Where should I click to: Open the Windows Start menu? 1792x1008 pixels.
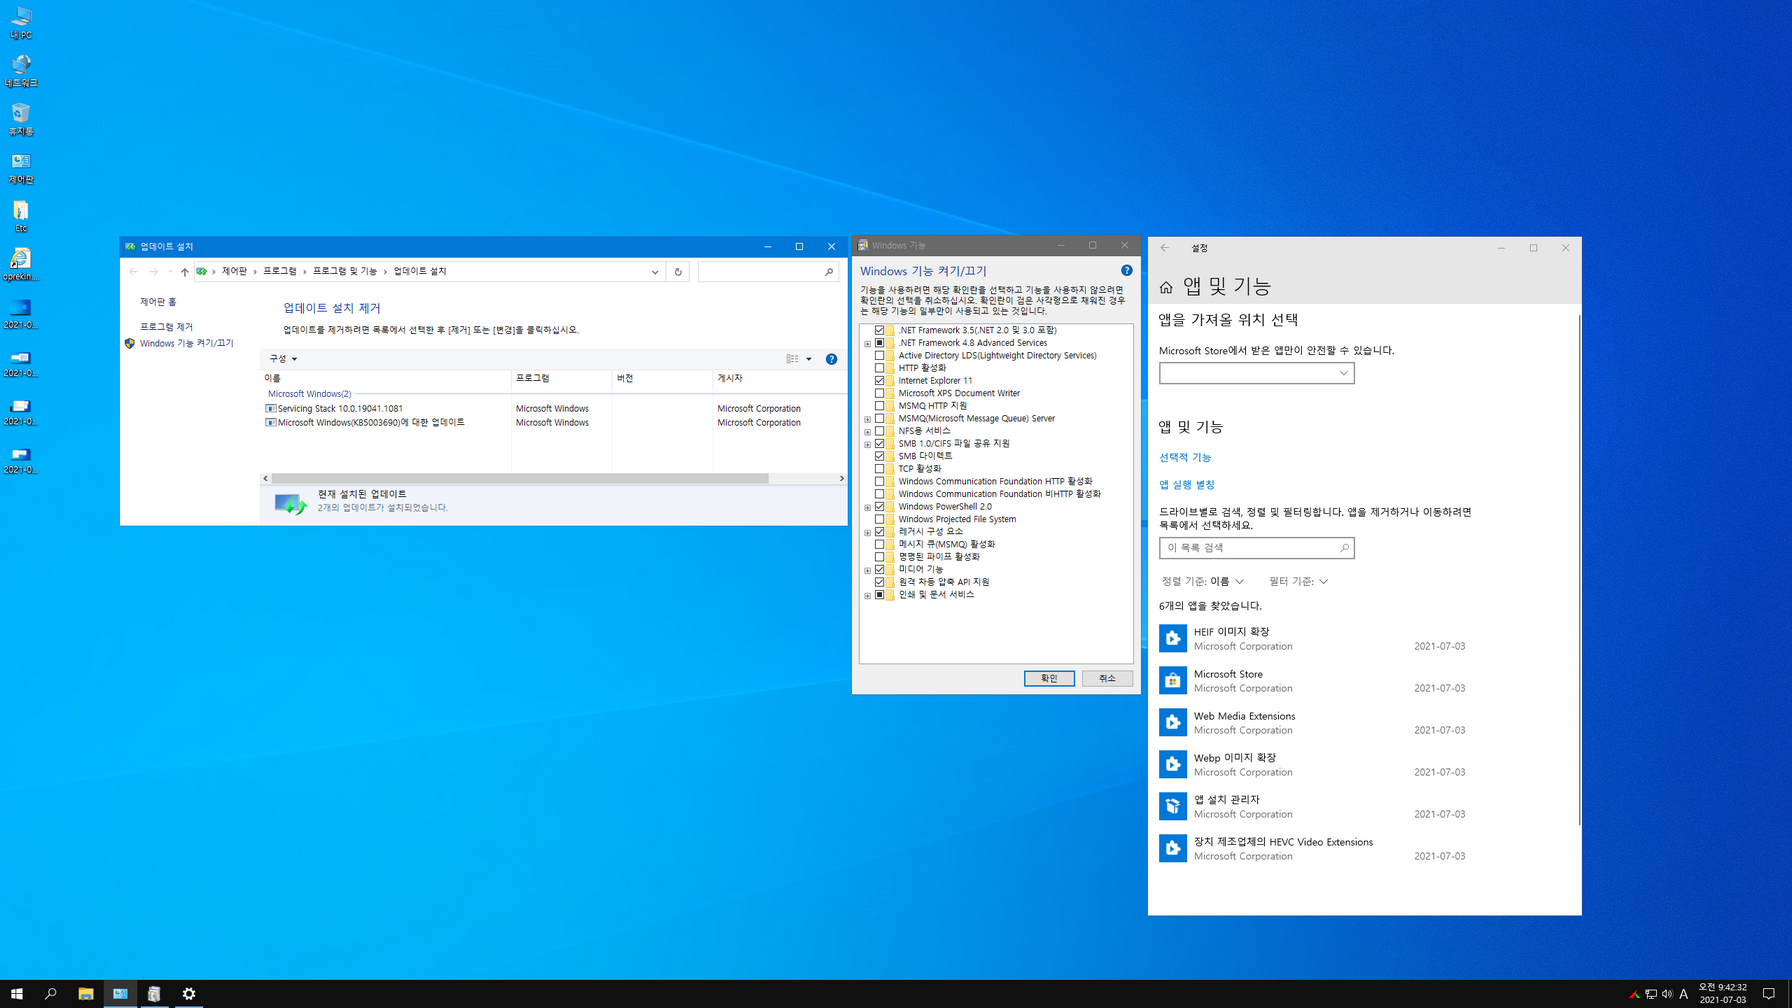click(x=16, y=994)
